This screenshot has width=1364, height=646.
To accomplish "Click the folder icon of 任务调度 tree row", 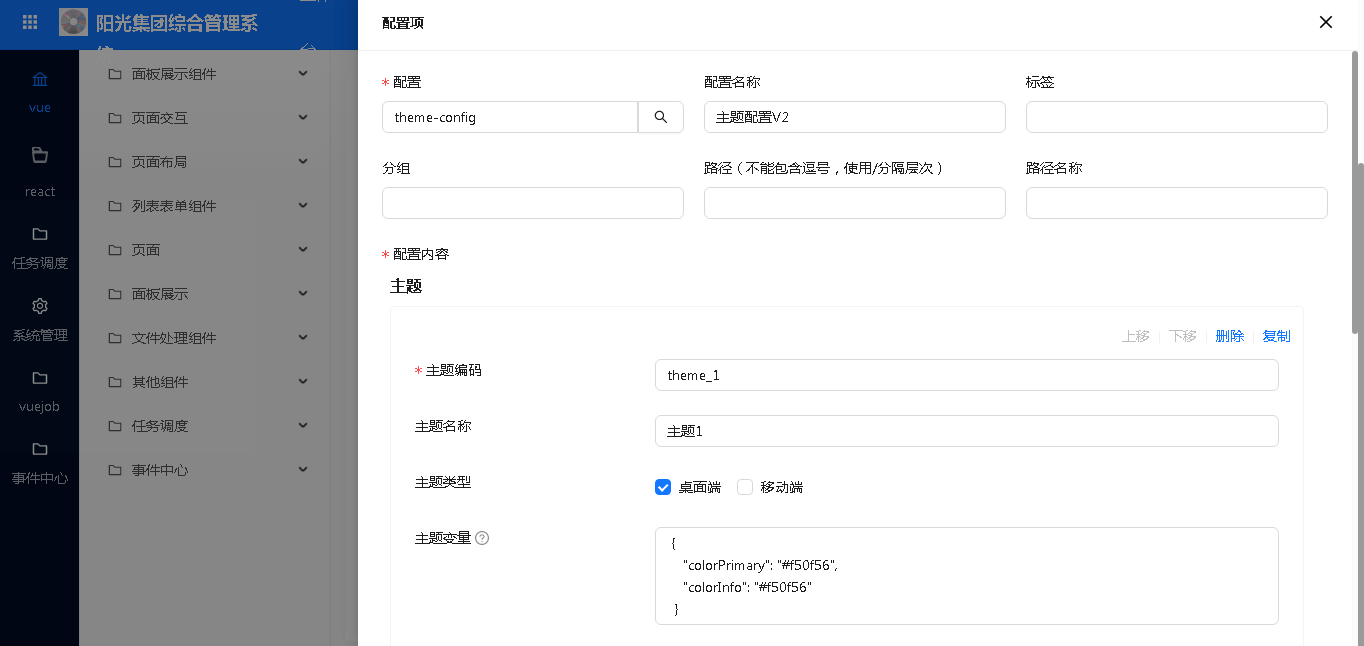I will [114, 426].
